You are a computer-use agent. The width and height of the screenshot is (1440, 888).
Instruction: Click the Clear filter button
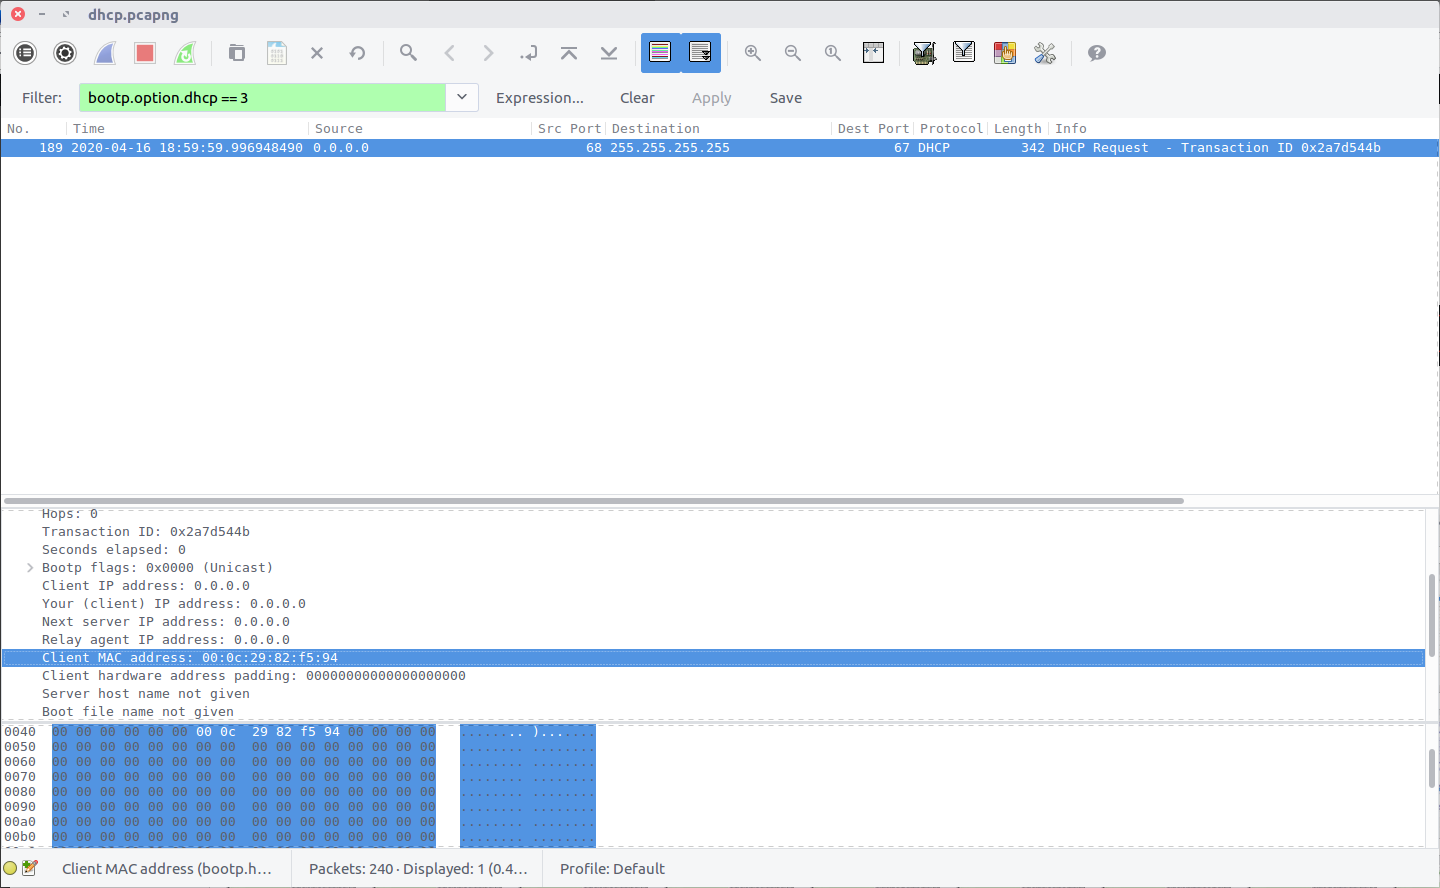637,98
